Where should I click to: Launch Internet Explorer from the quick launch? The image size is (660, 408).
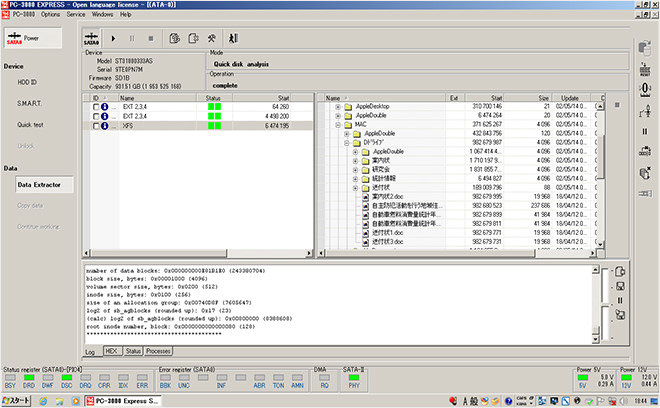(43, 401)
